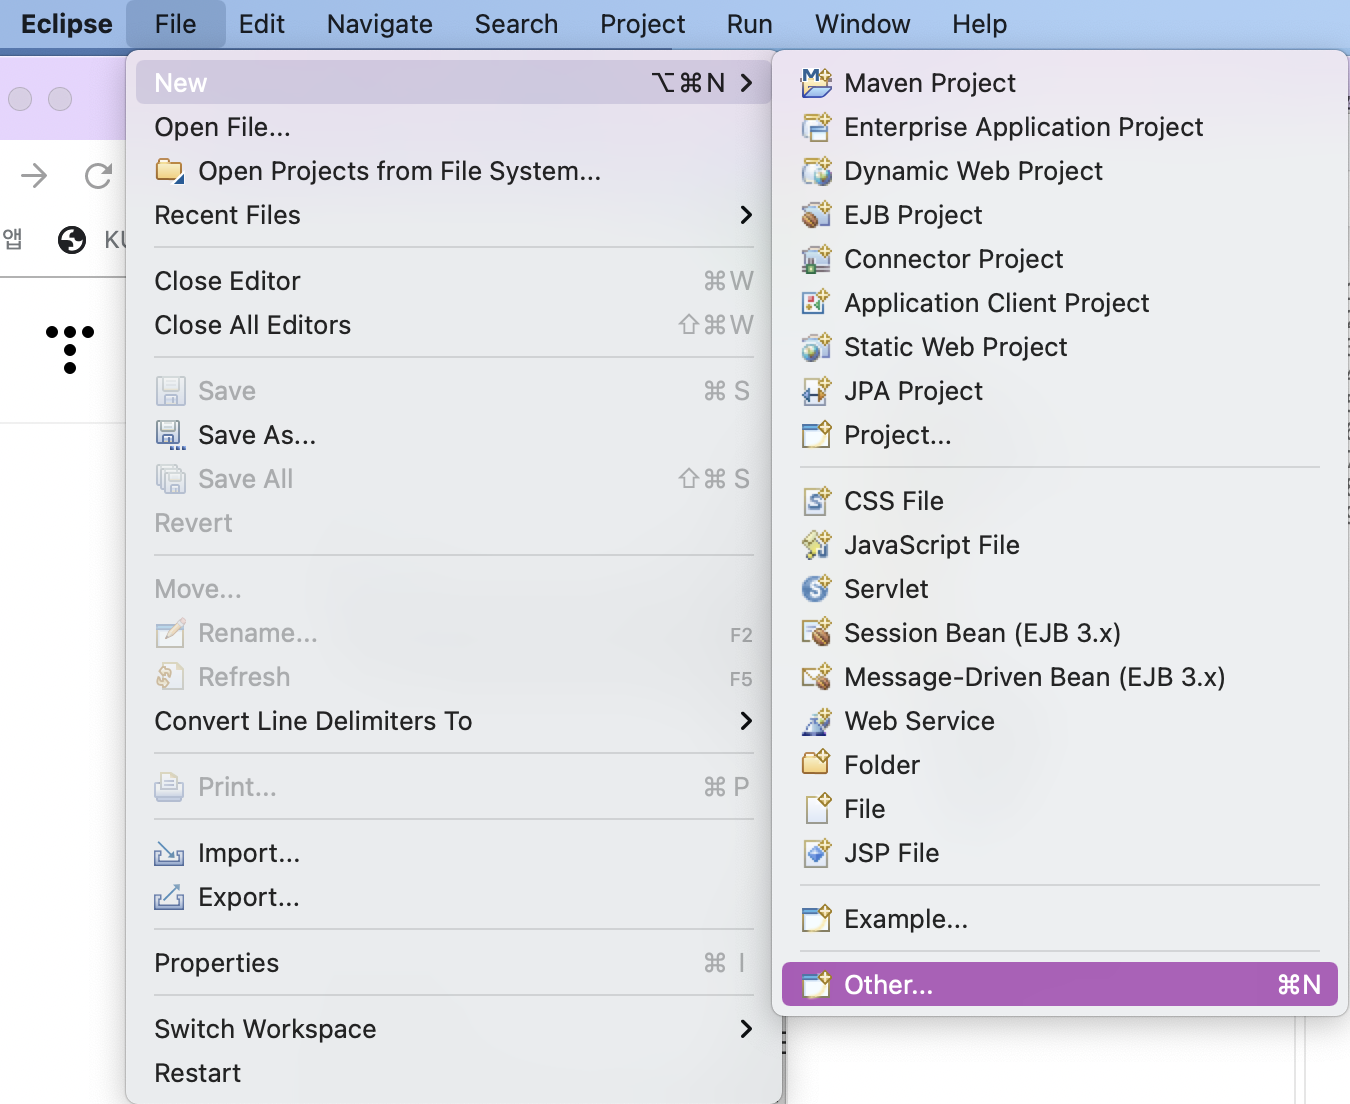
Task: Select Enterprise Application Project label text
Action: click(x=1024, y=127)
